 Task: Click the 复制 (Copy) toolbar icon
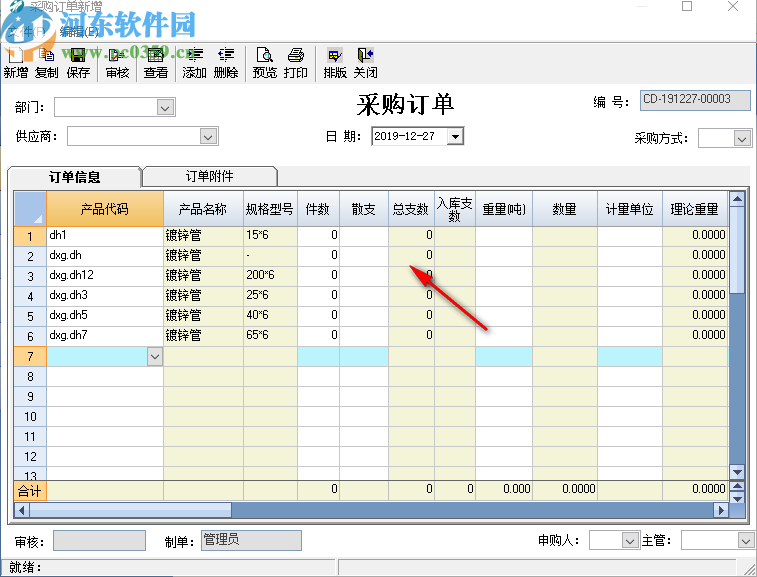click(46, 63)
